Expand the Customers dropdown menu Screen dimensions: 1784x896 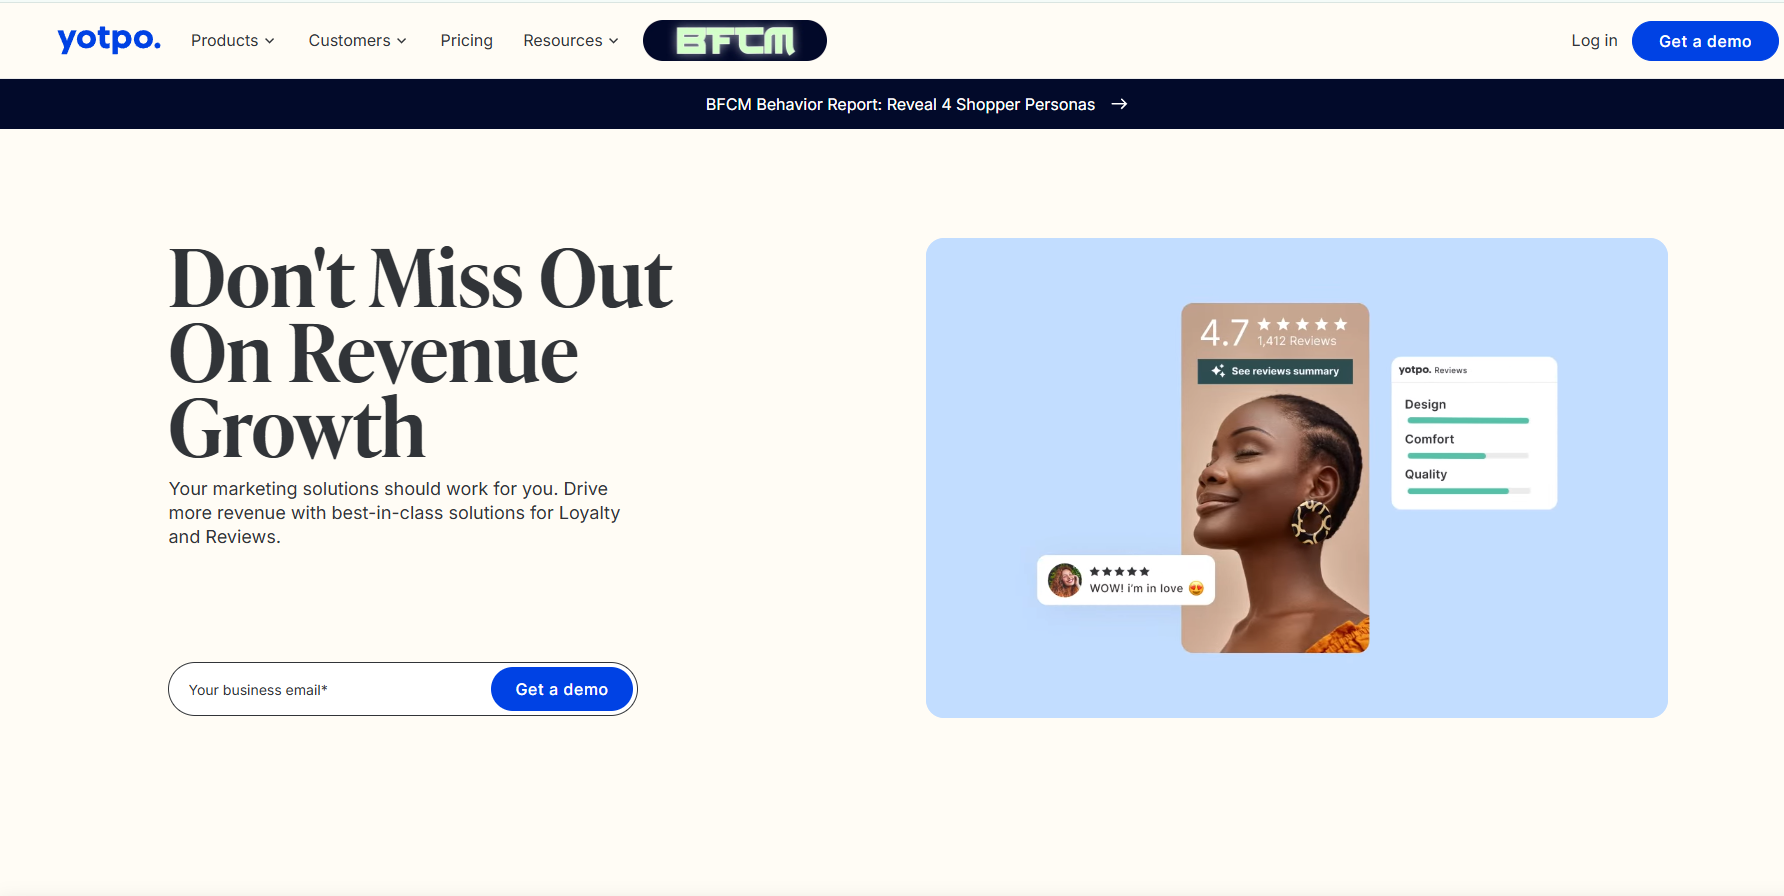(357, 41)
